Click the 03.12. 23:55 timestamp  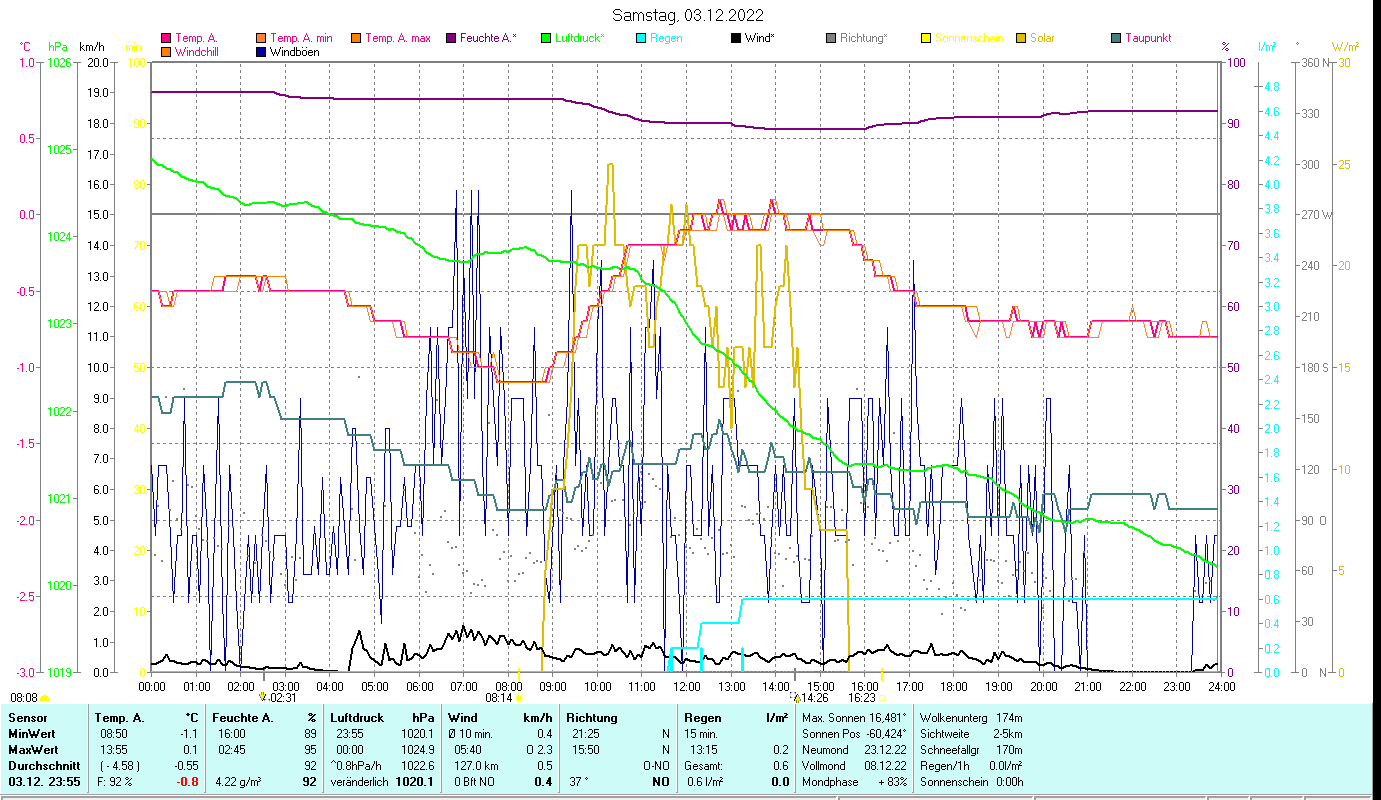(x=44, y=782)
